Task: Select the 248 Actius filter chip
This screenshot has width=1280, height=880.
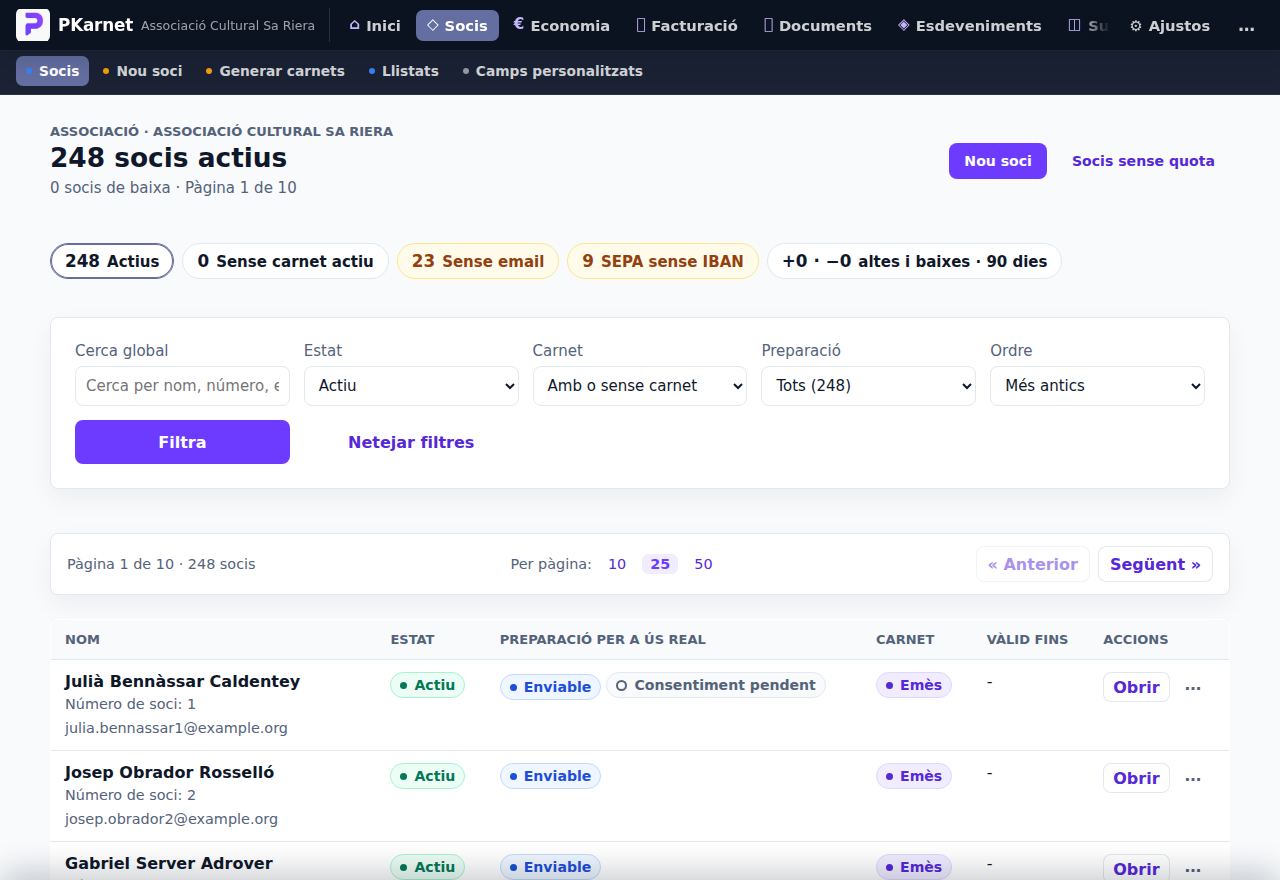Action: [x=112, y=261]
